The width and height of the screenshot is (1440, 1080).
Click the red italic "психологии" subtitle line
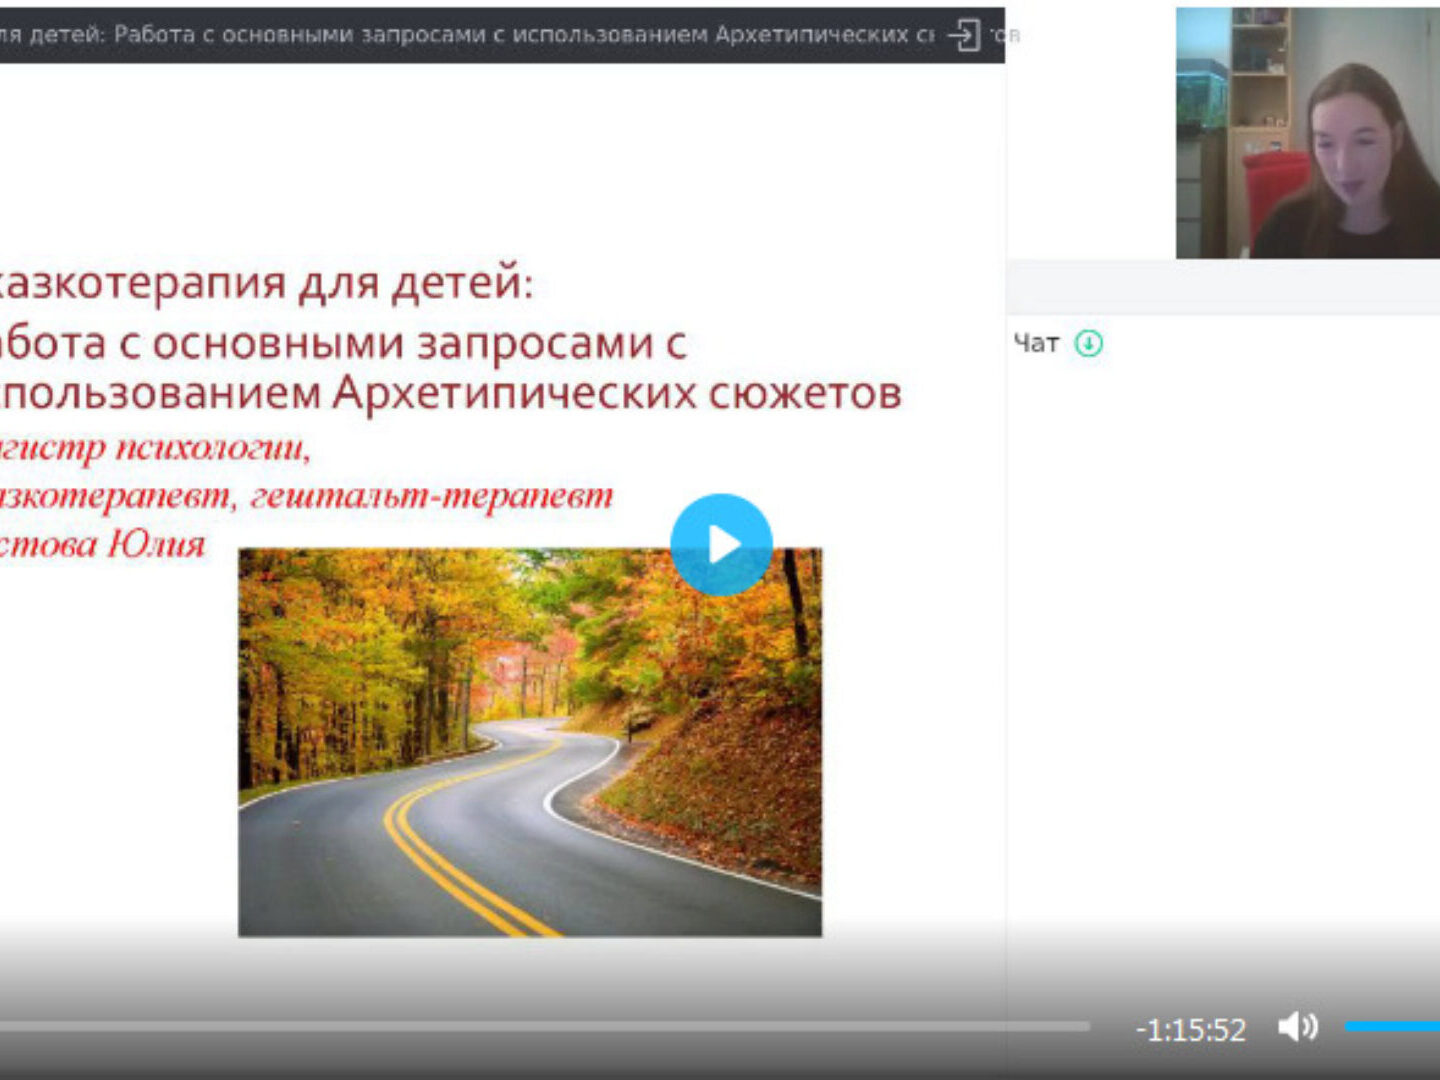click(x=155, y=447)
